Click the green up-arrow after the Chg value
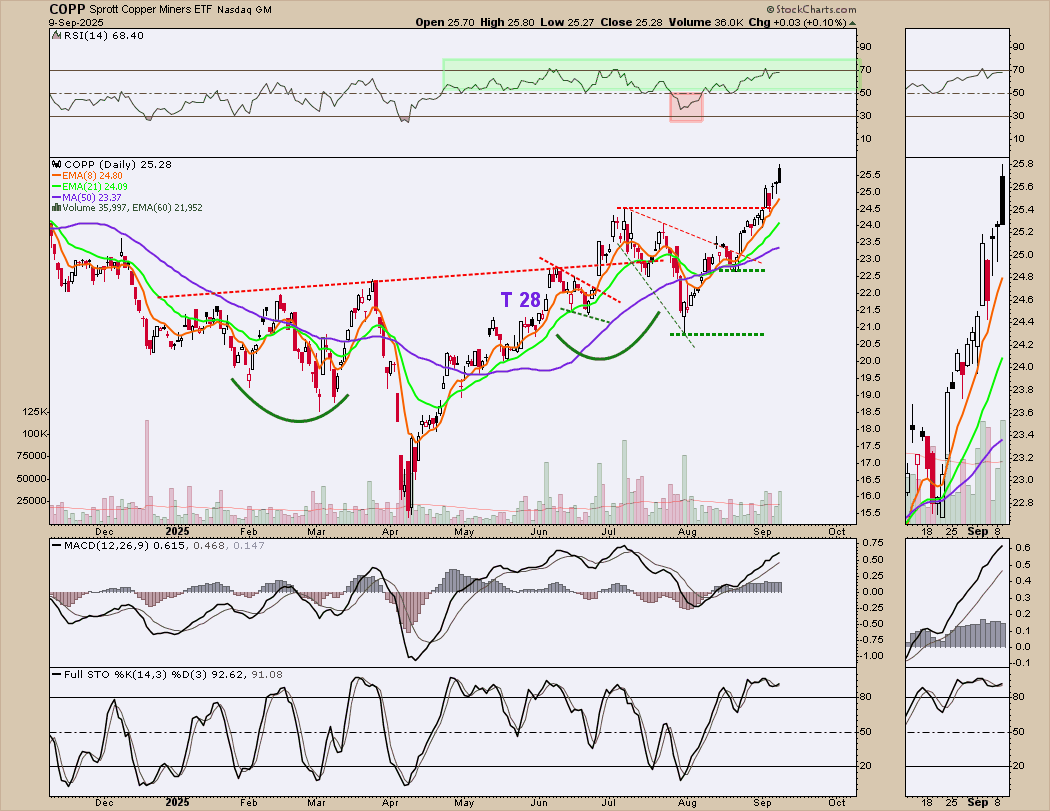 (x=852, y=22)
